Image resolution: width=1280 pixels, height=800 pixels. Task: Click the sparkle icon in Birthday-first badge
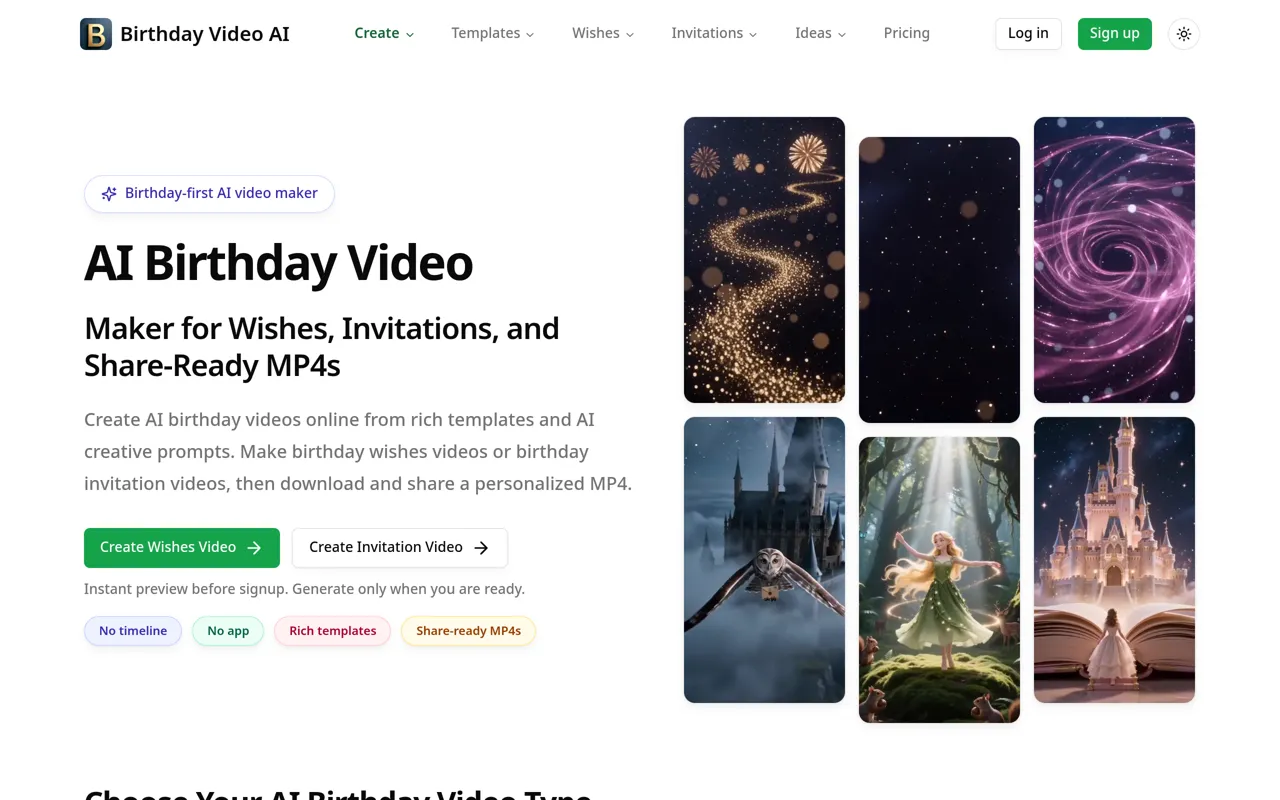click(109, 194)
